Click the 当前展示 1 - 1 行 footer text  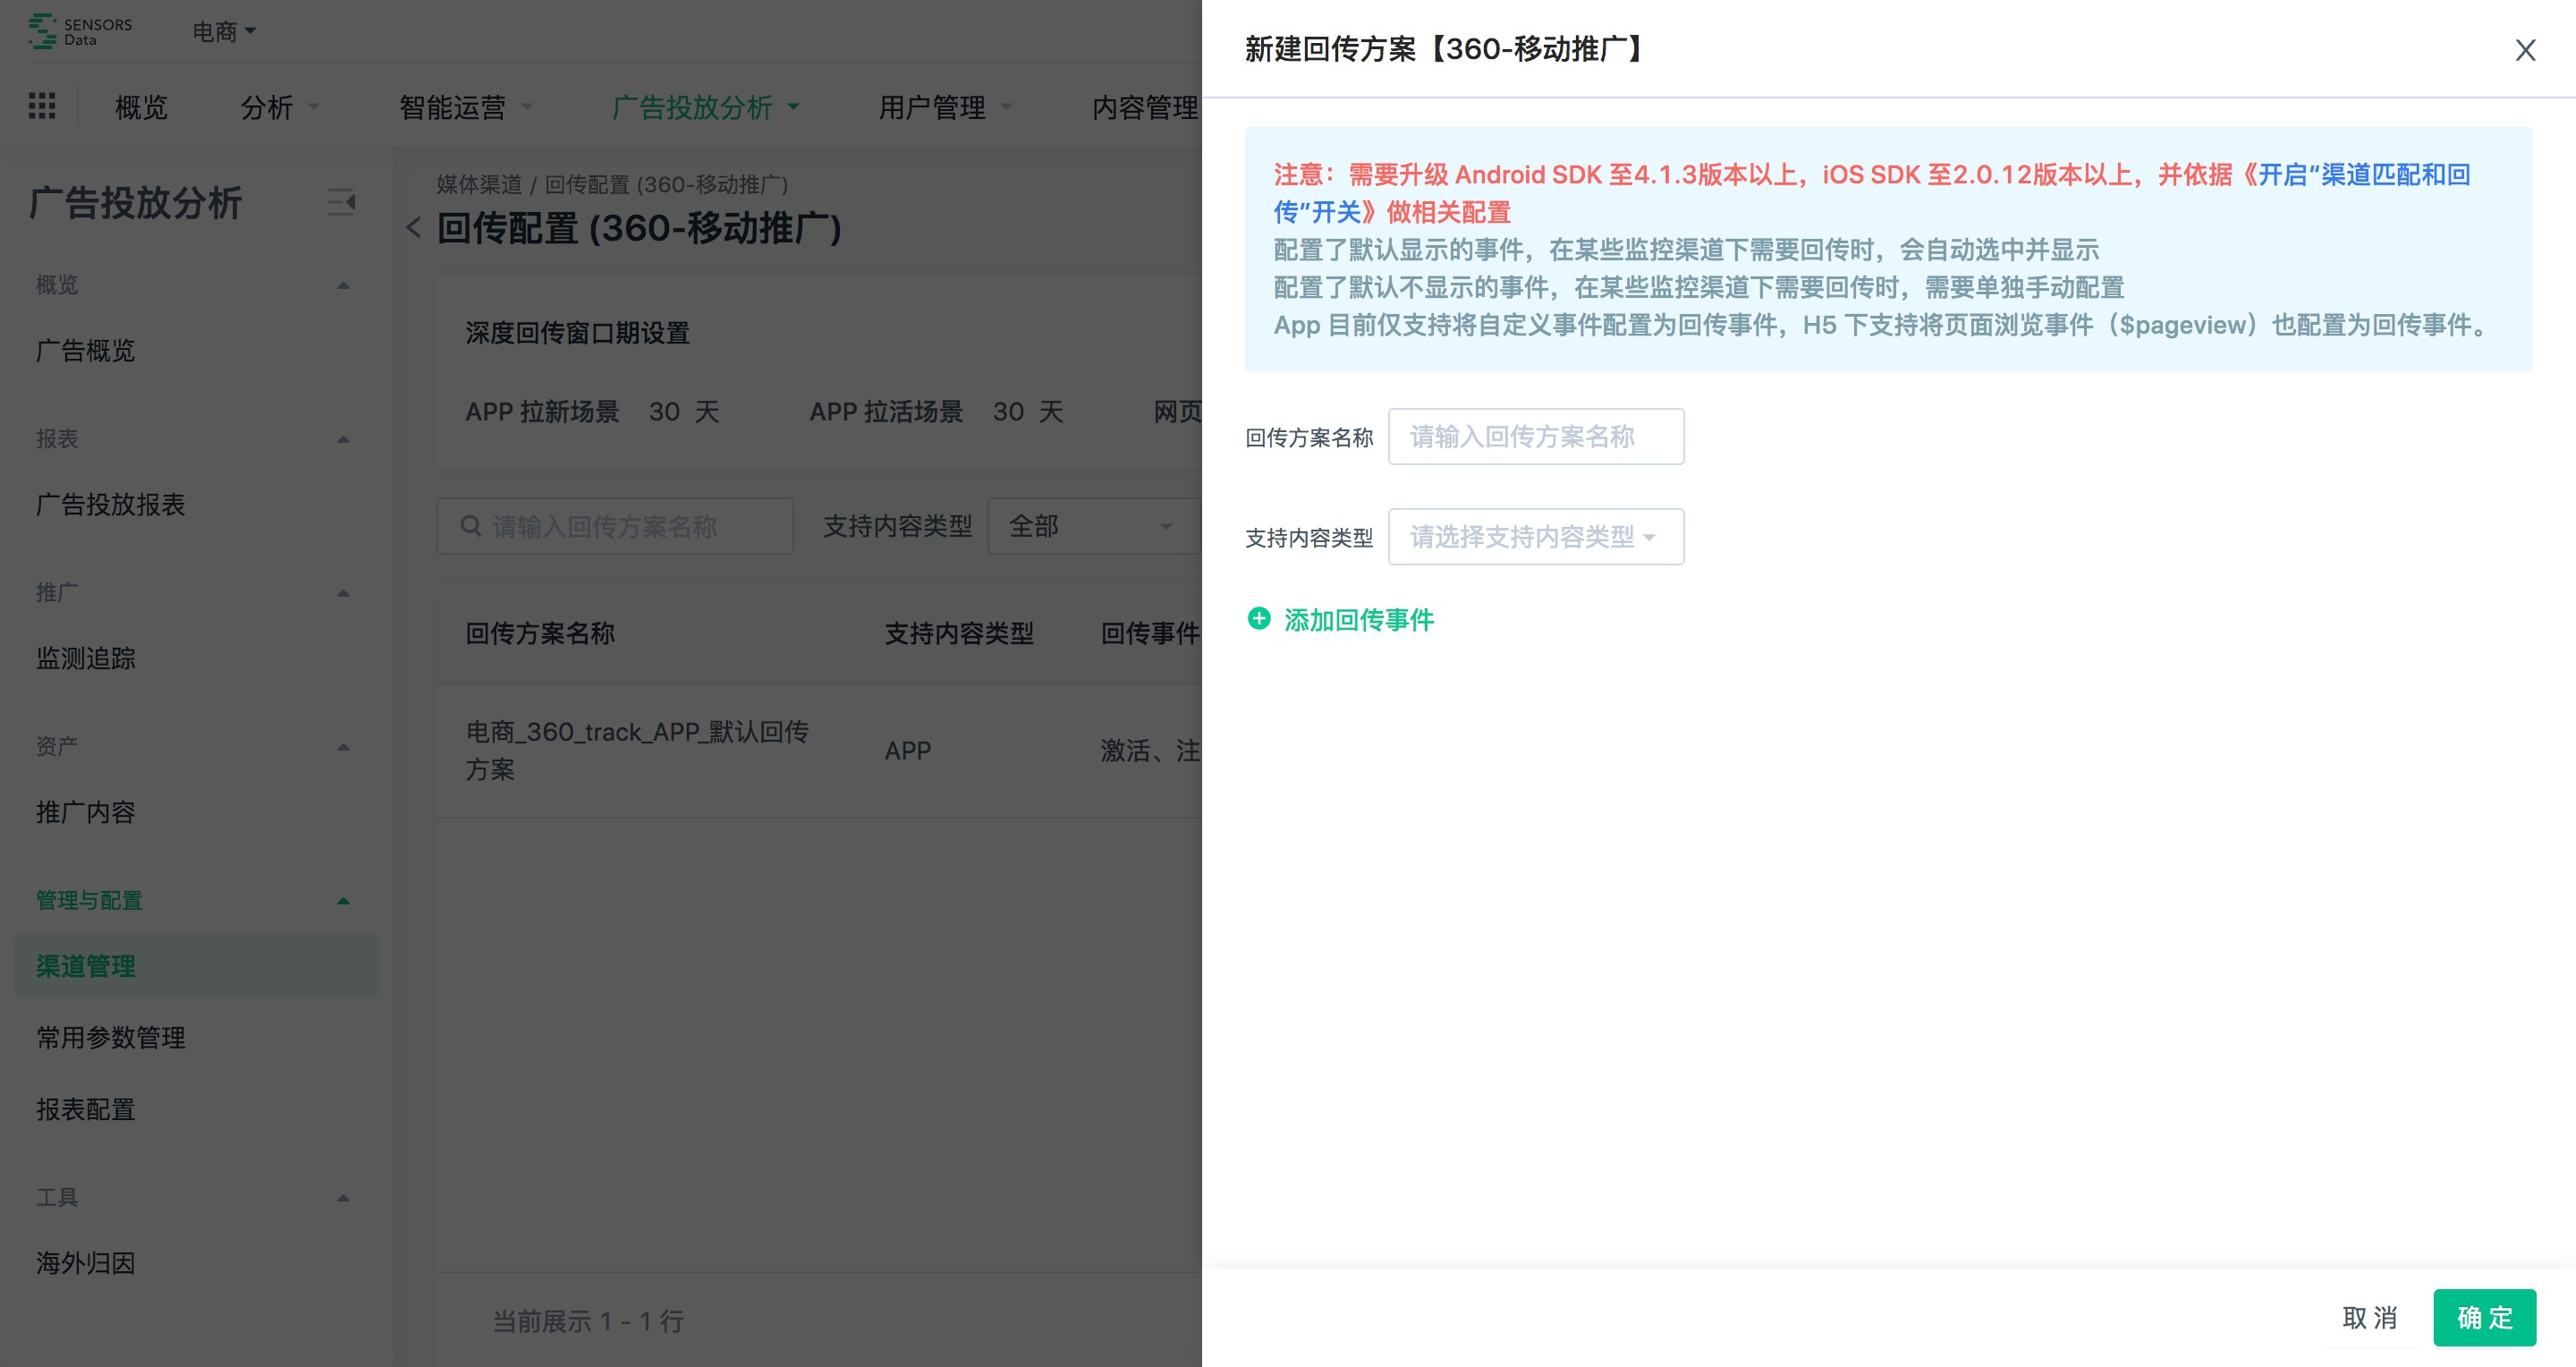tap(588, 1322)
